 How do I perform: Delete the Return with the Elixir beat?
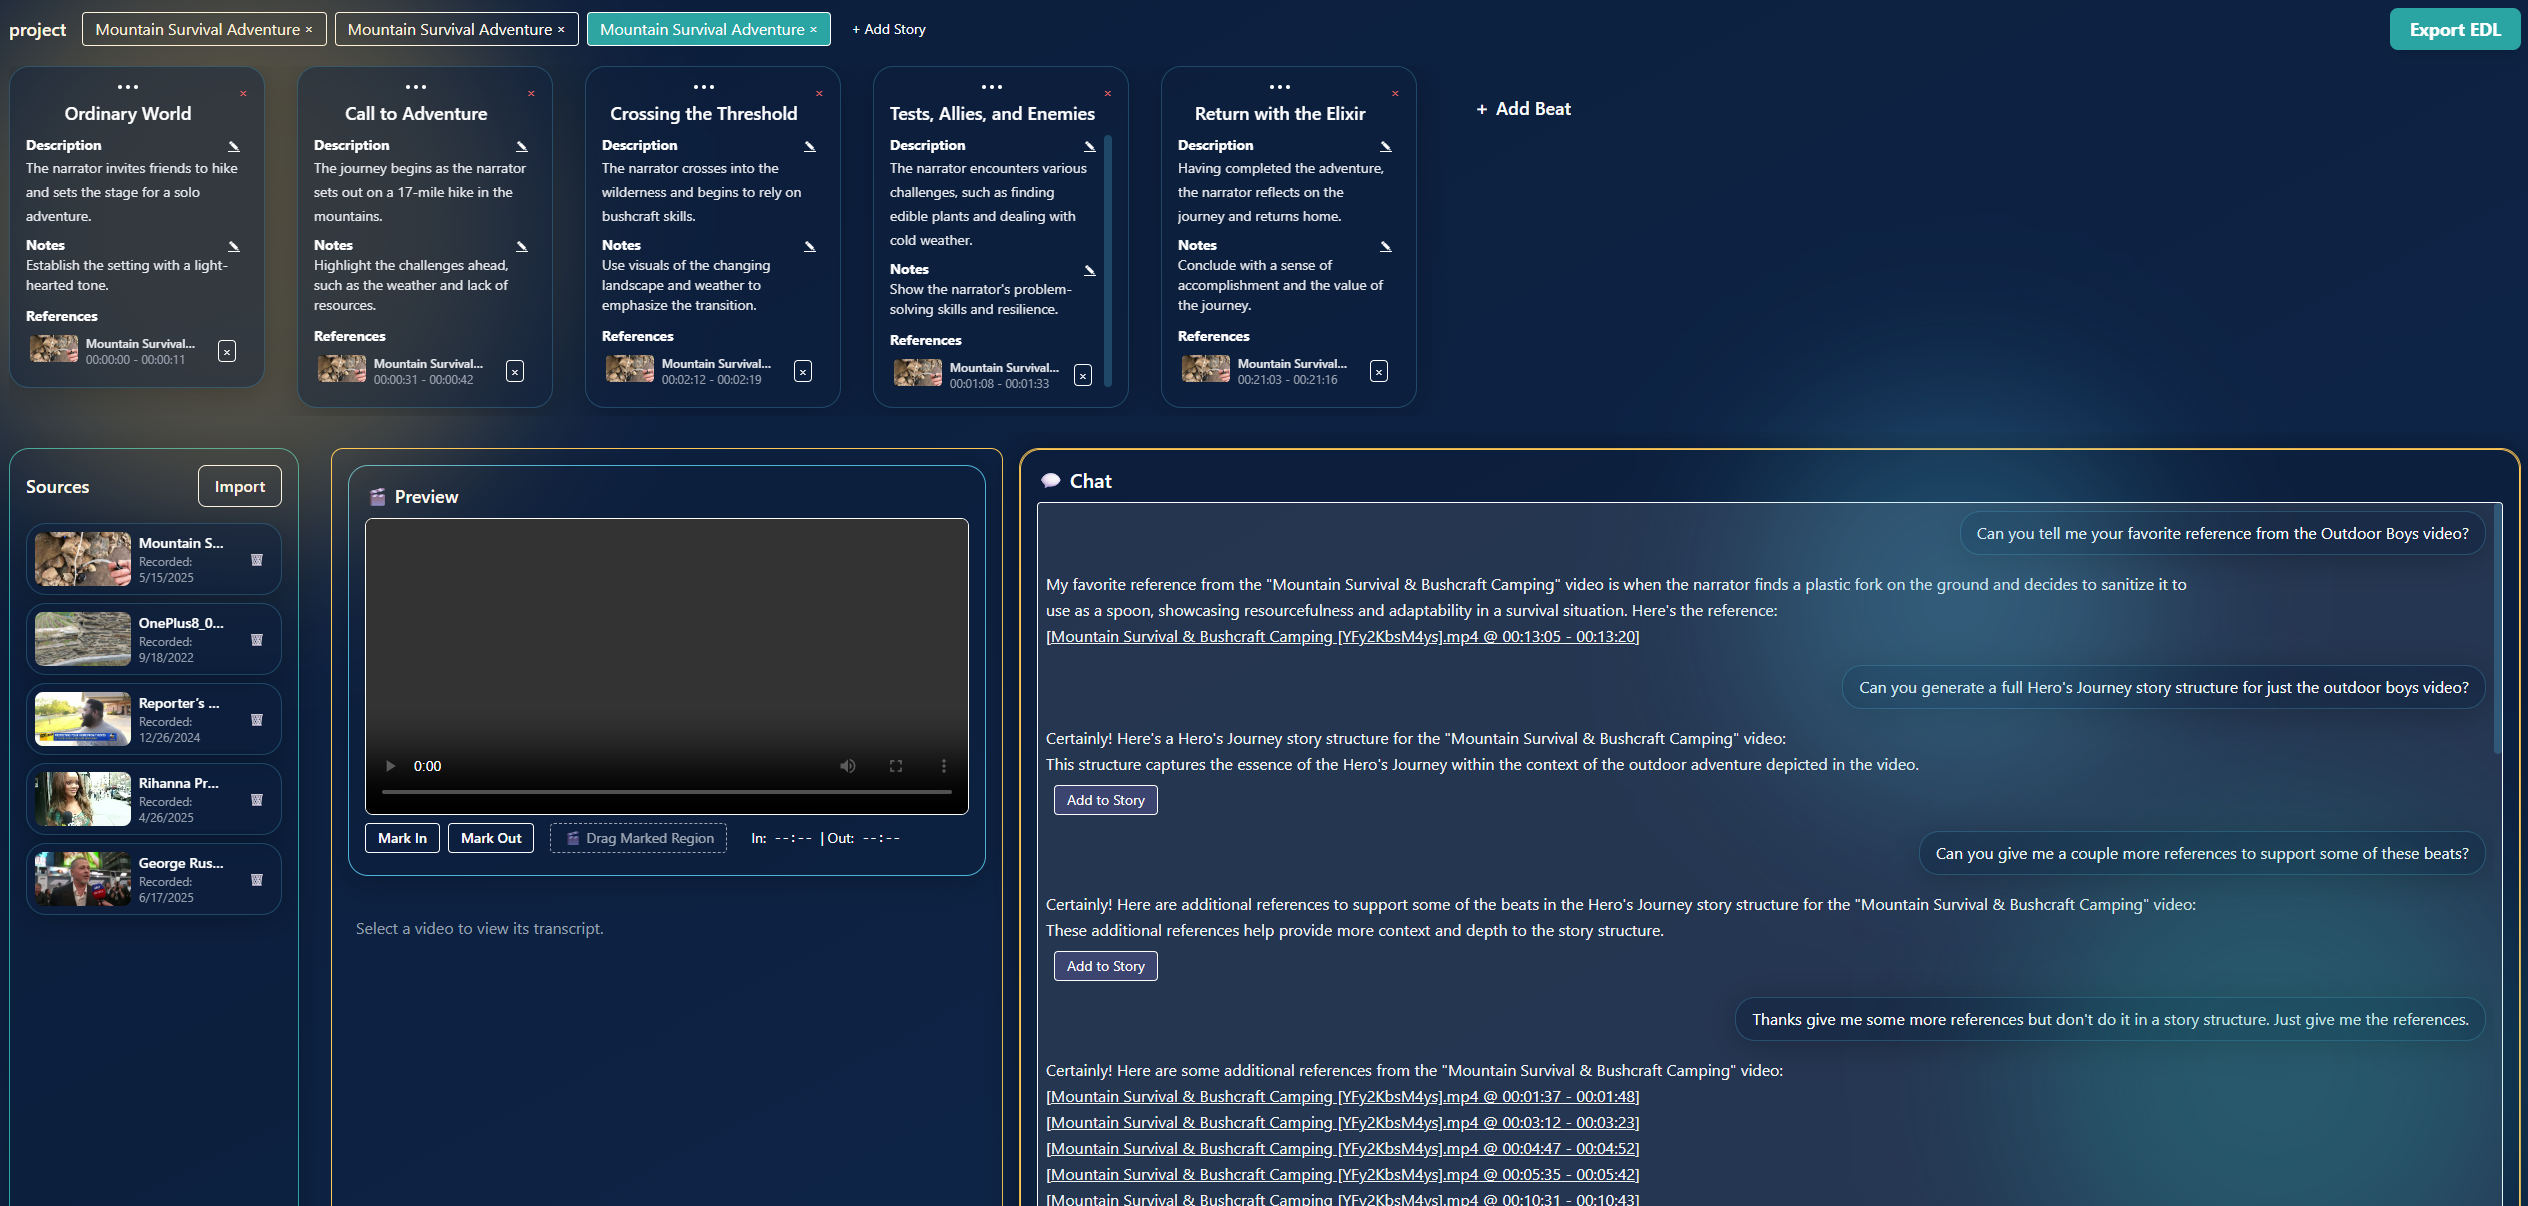1395,94
